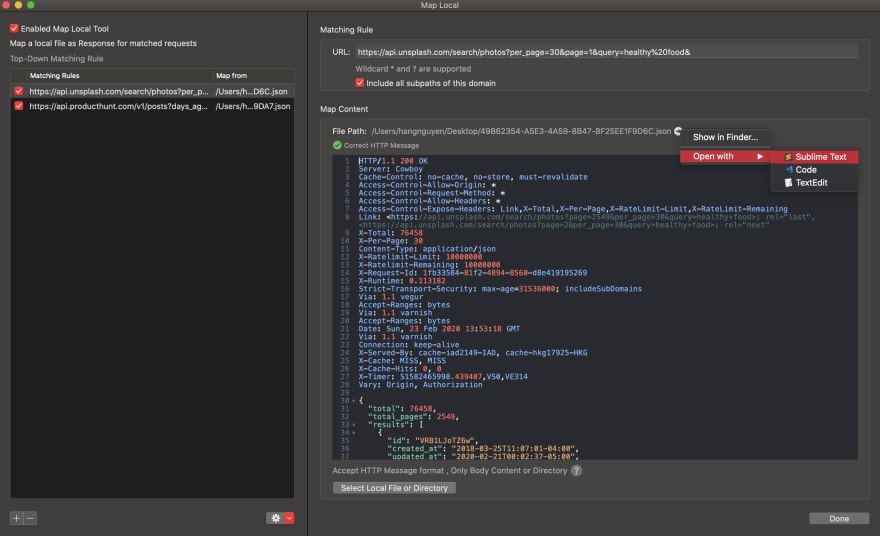Click the Content-Type: application/json line
This screenshot has width=880, height=536.
point(427,249)
